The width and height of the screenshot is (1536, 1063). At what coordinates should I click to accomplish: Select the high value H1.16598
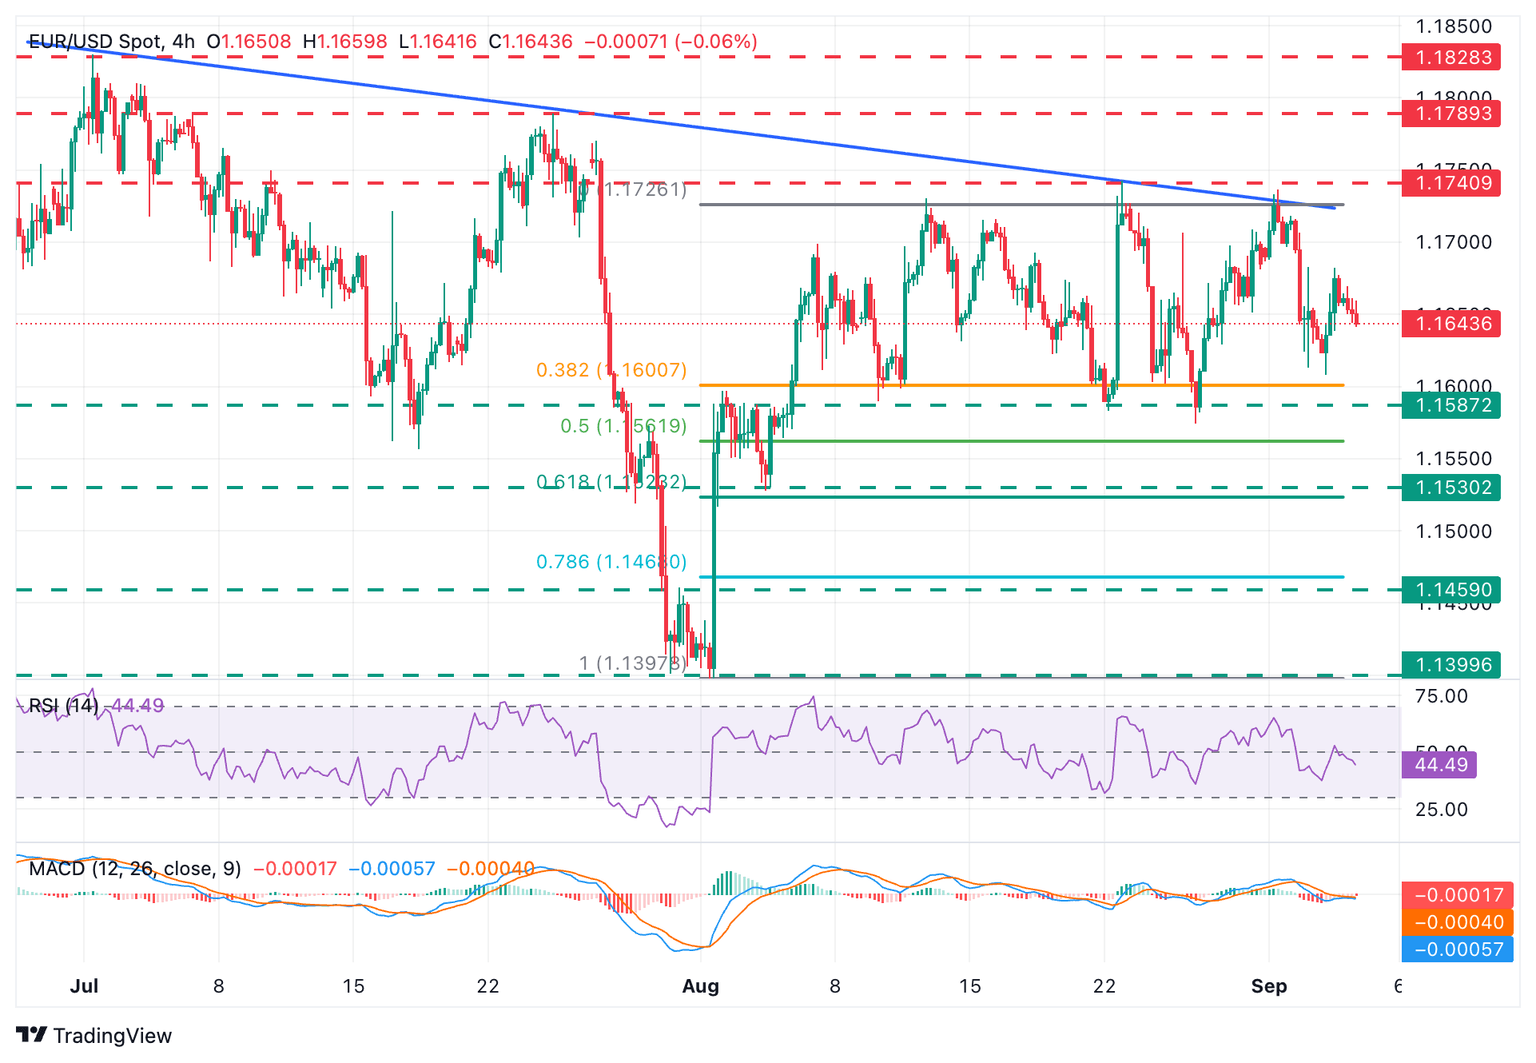345,42
